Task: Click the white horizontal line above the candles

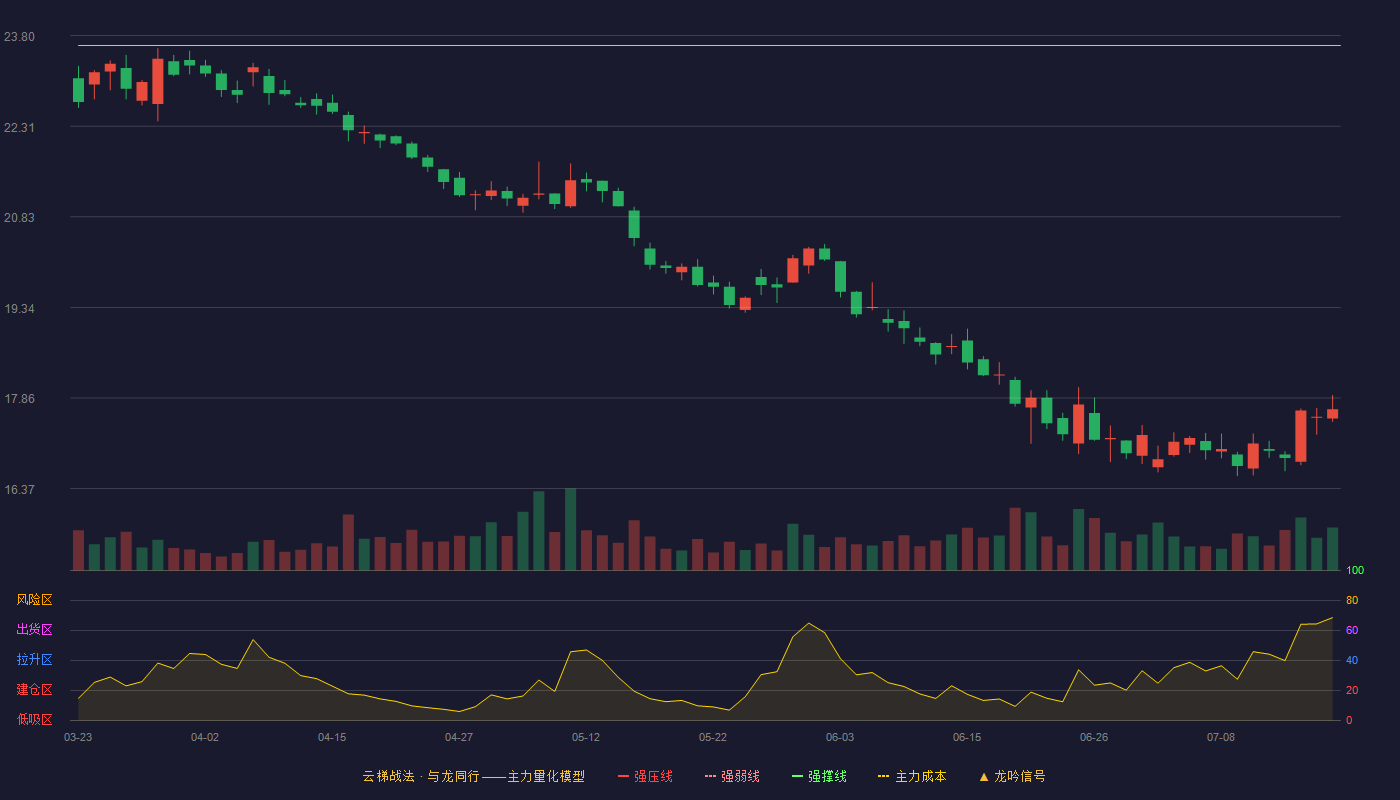Action: pos(709,45)
